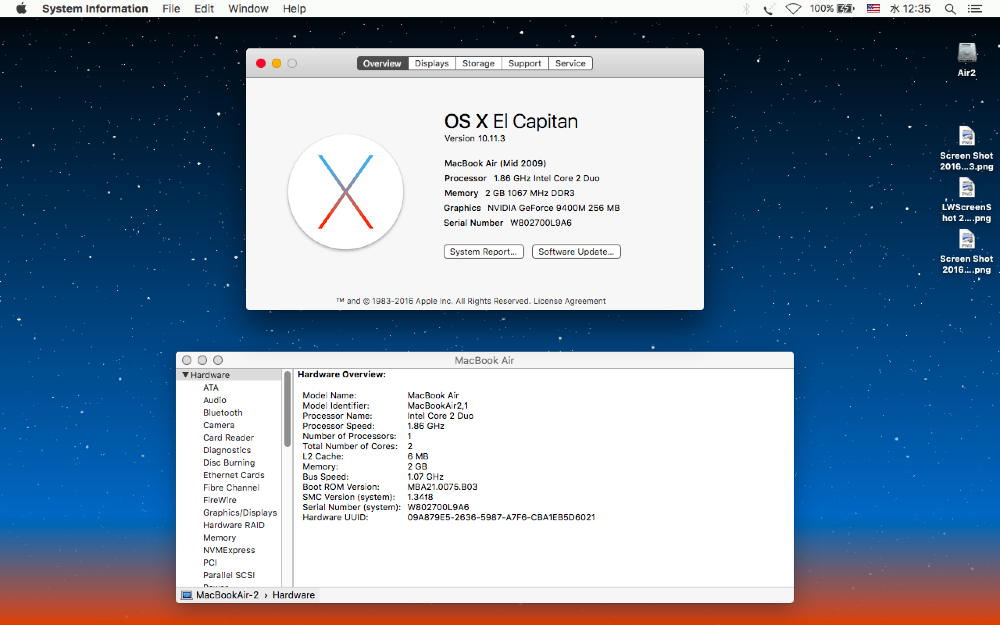Open the Window menu

[x=248, y=9]
